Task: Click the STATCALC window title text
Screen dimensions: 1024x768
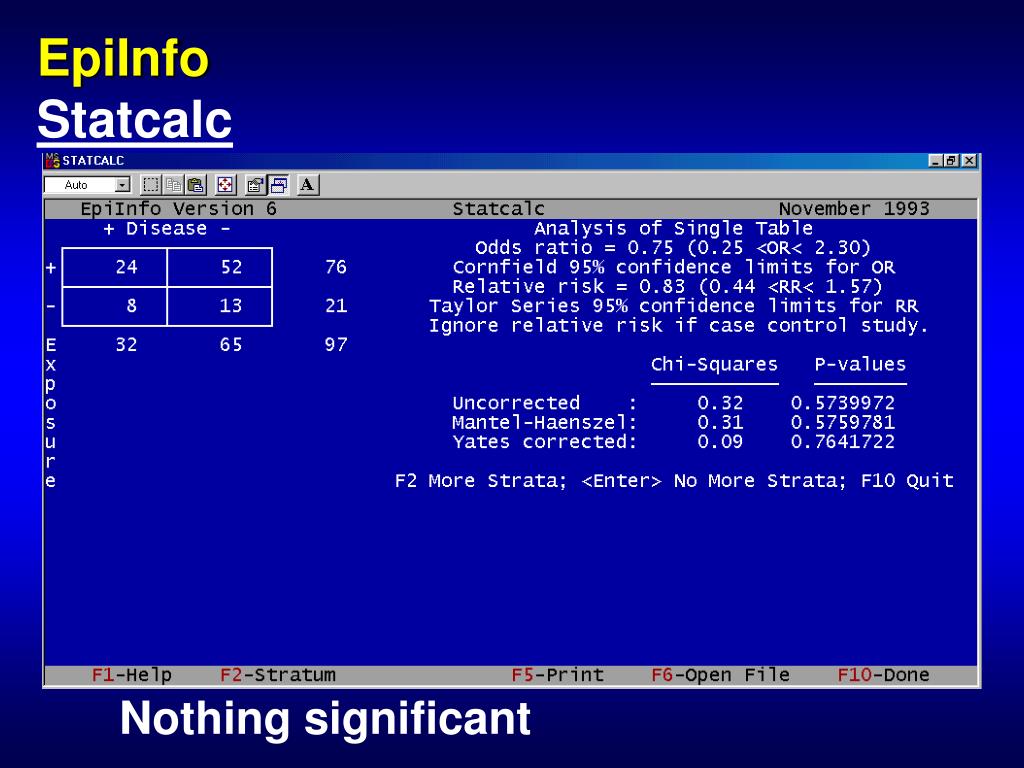Action: tap(93, 161)
